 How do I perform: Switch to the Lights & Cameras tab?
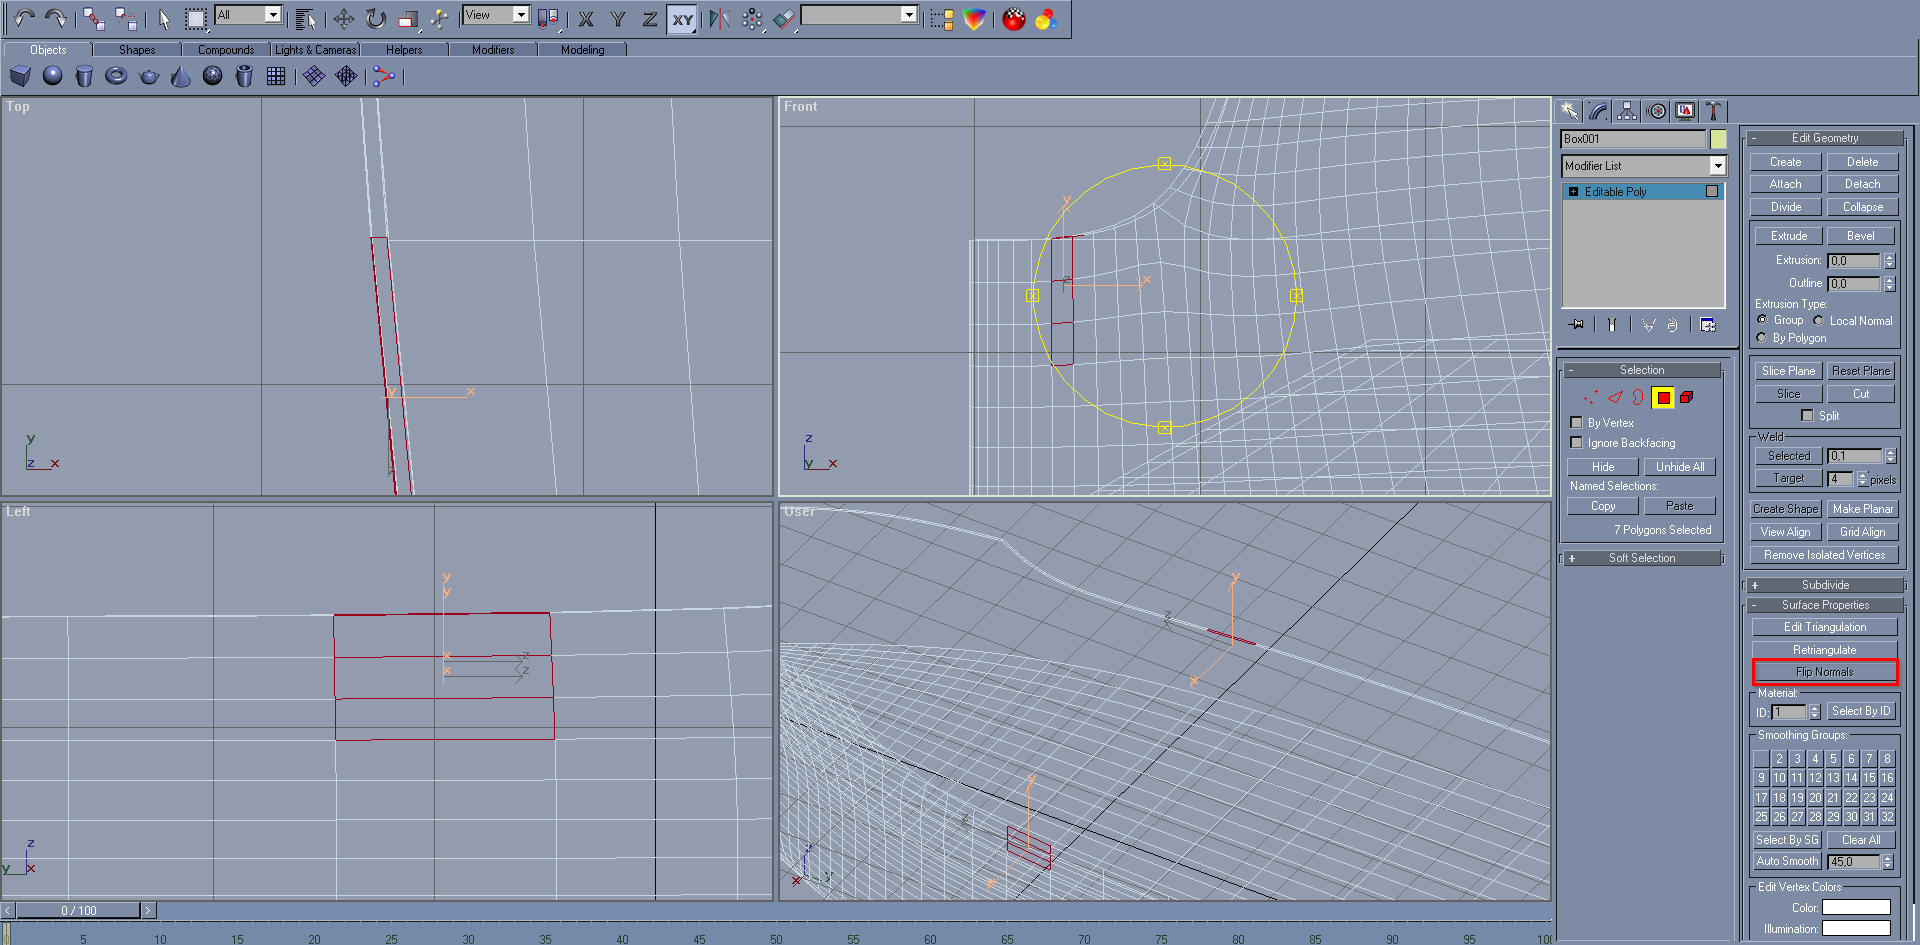pos(315,49)
